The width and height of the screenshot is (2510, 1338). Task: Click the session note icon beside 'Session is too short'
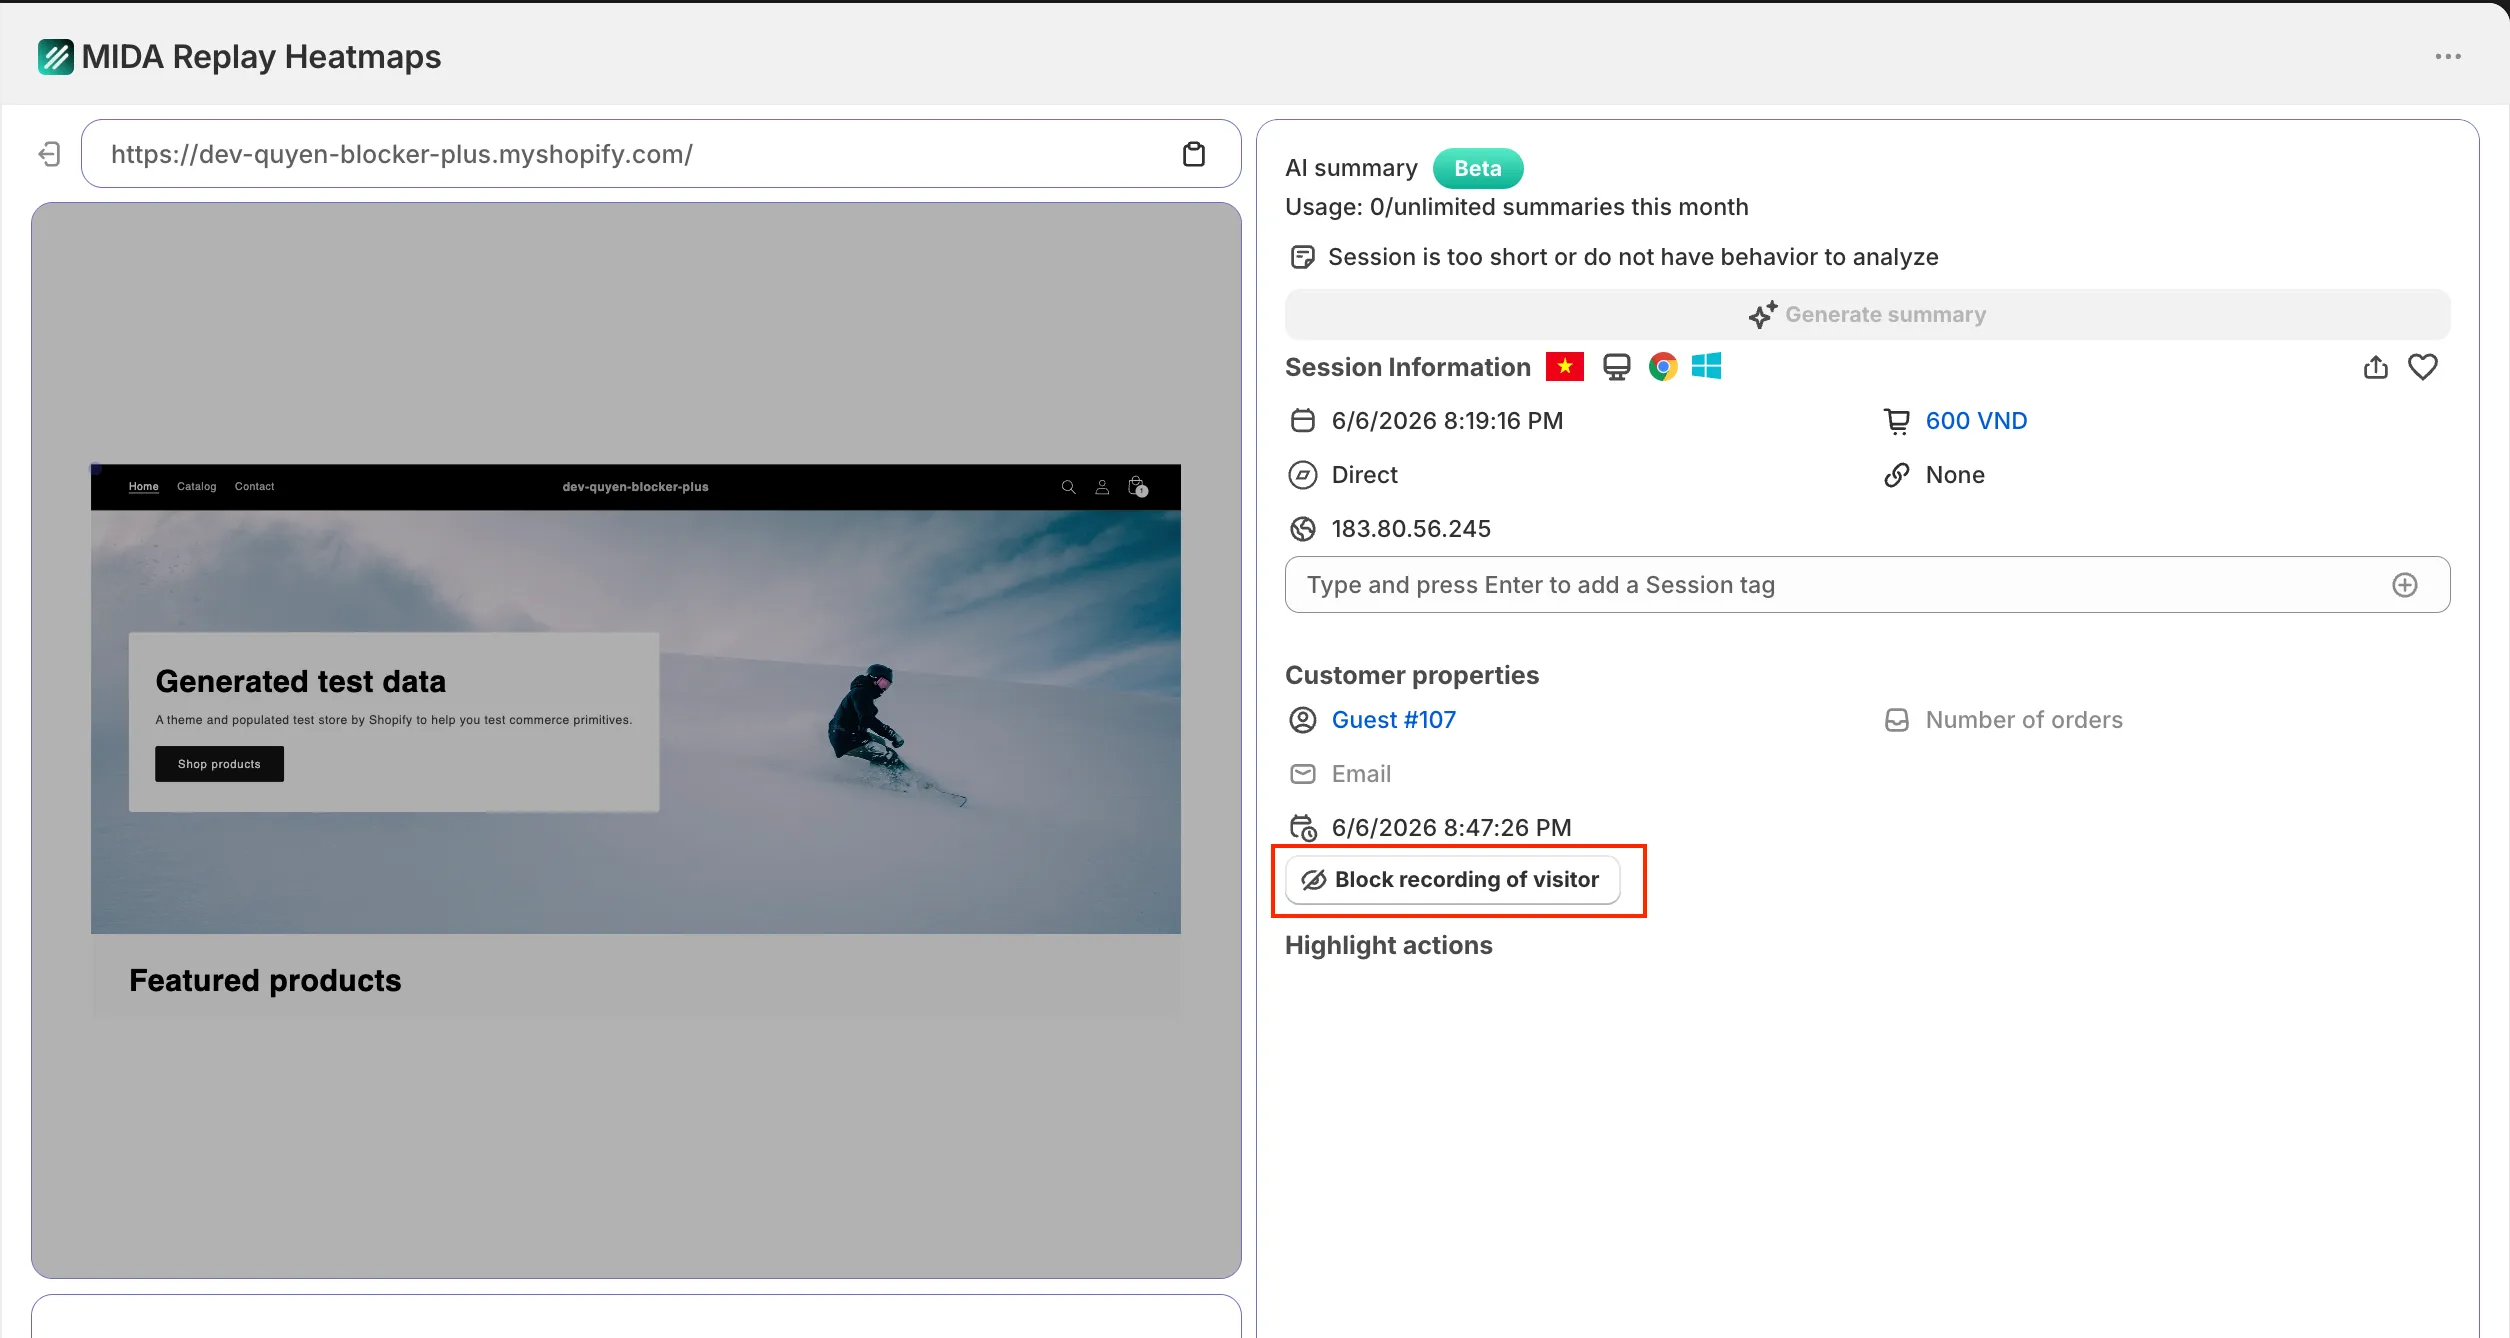click(x=1302, y=257)
